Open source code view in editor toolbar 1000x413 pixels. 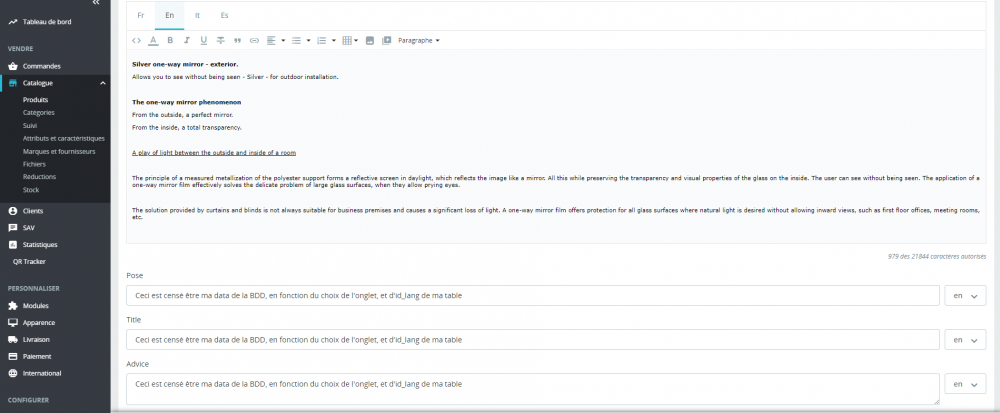point(136,40)
